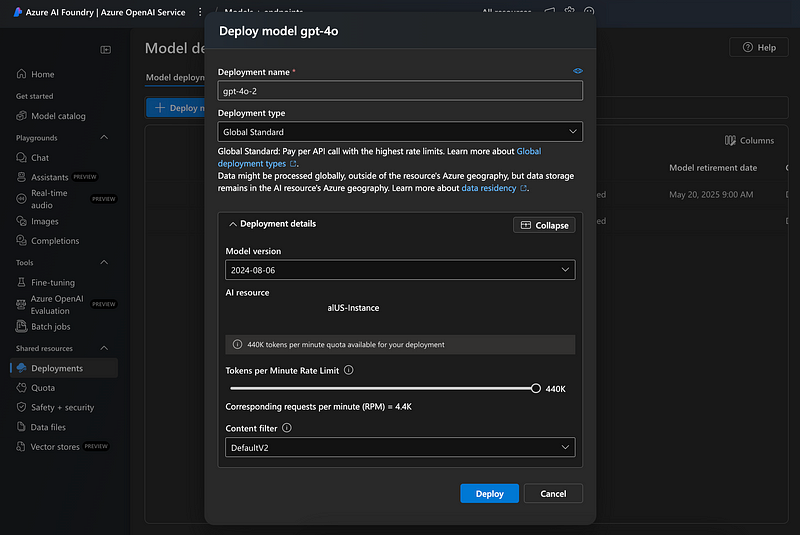Click the Images icon in Playgrounds
This screenshot has height=535, width=800.
point(21,221)
